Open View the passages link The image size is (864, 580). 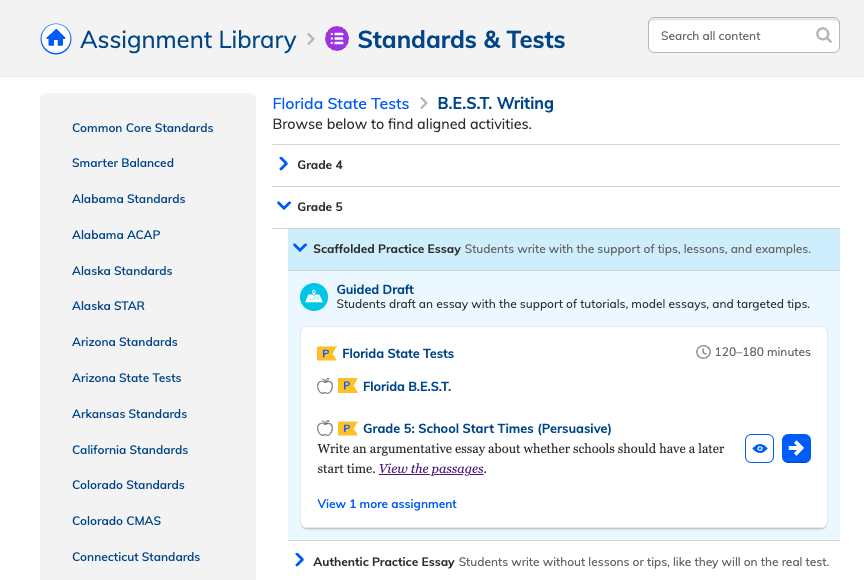431,469
